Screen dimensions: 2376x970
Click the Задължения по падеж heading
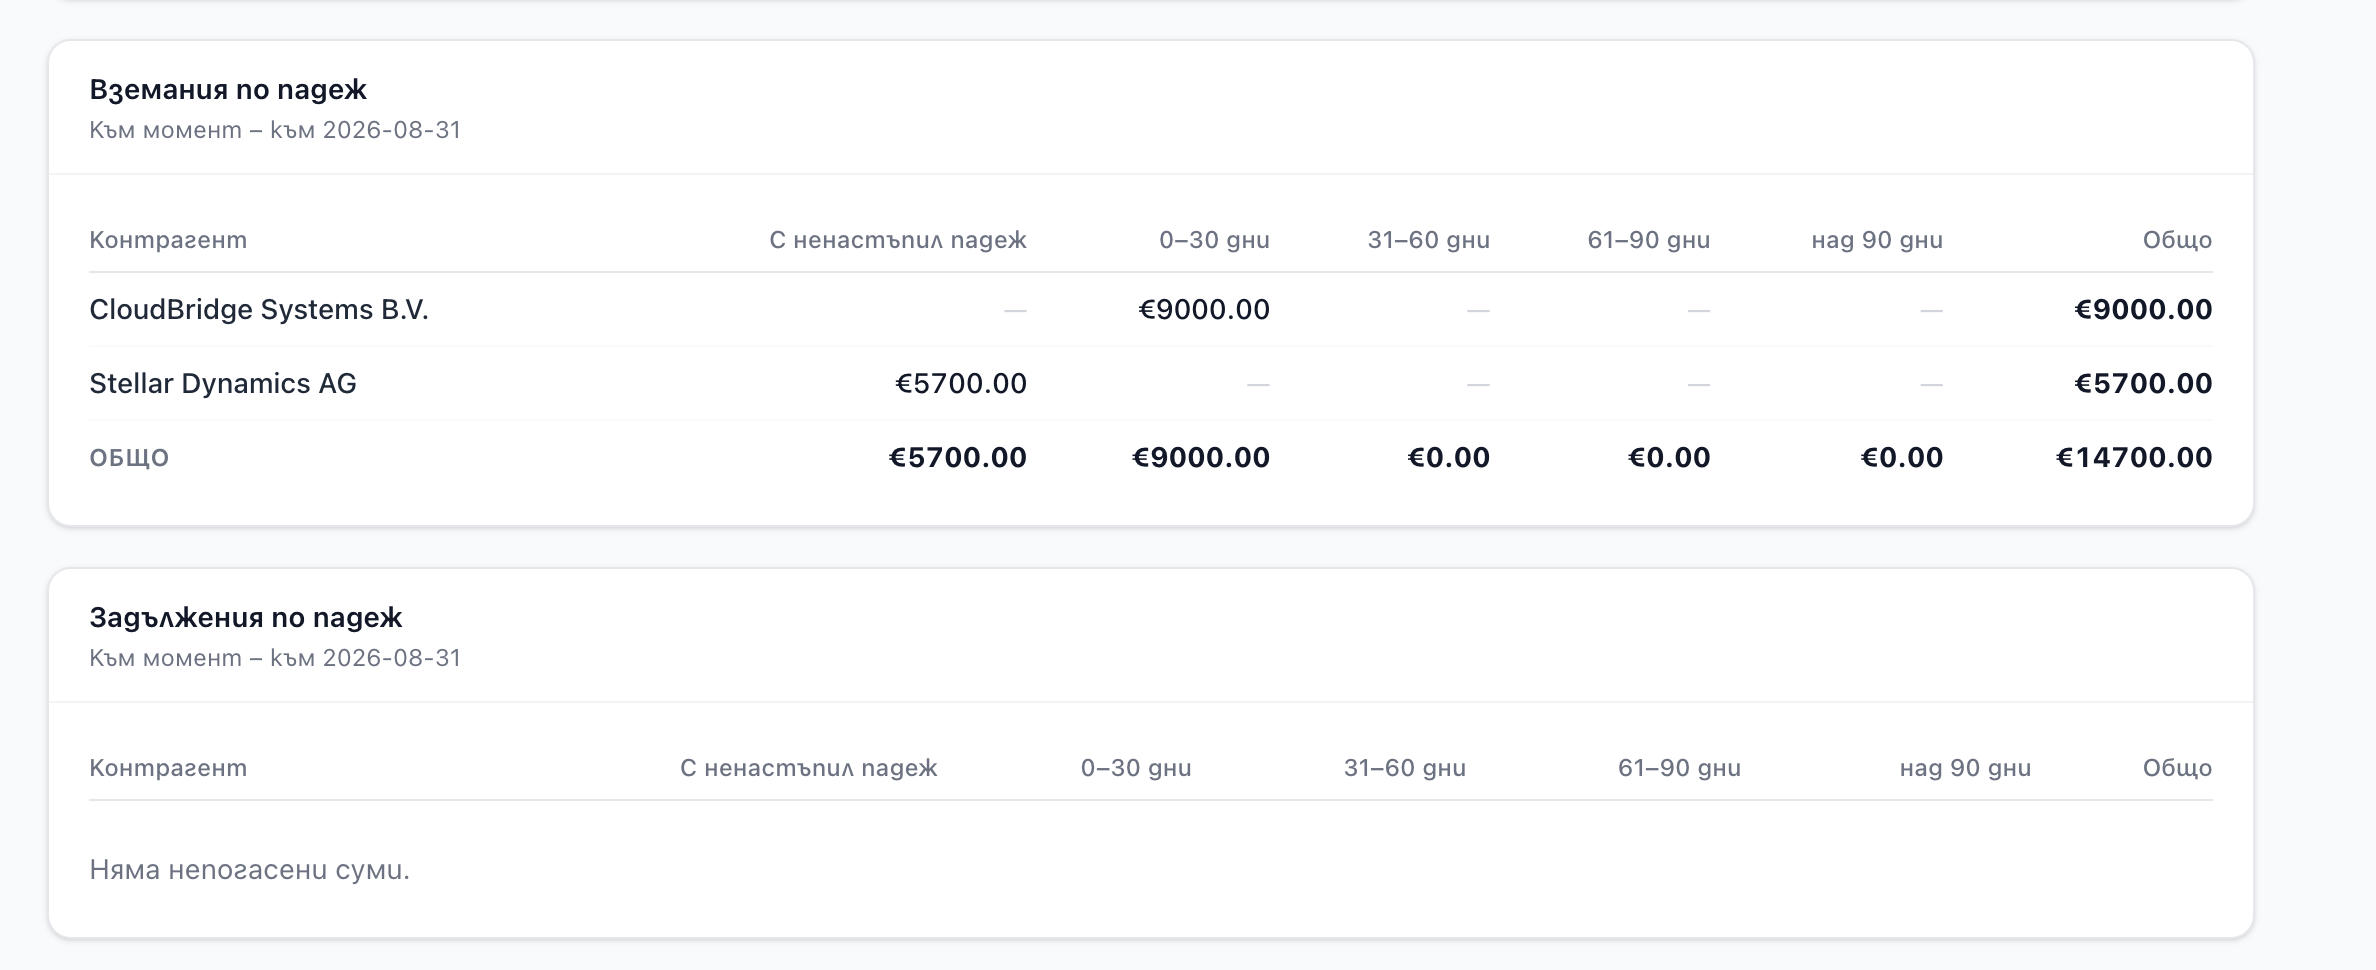(246, 618)
